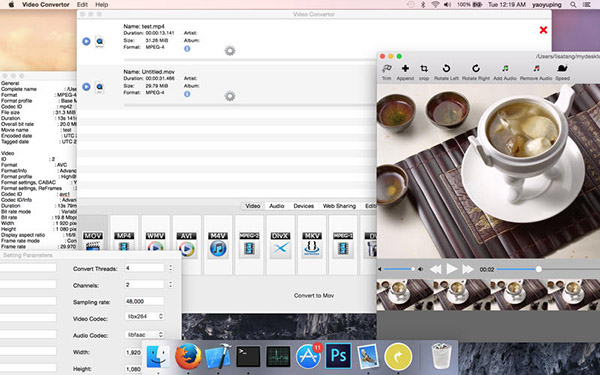This screenshot has width=600, height=375.
Task: Select Append tool in editor window
Action: 405,72
